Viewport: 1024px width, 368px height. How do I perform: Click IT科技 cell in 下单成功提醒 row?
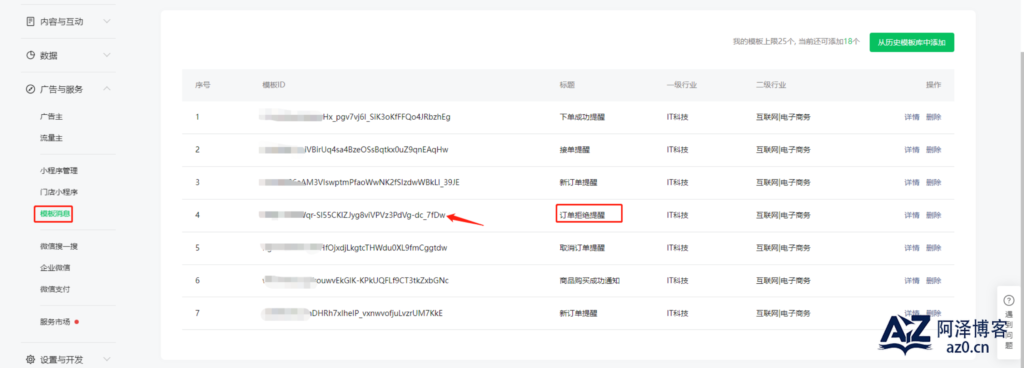click(x=677, y=117)
